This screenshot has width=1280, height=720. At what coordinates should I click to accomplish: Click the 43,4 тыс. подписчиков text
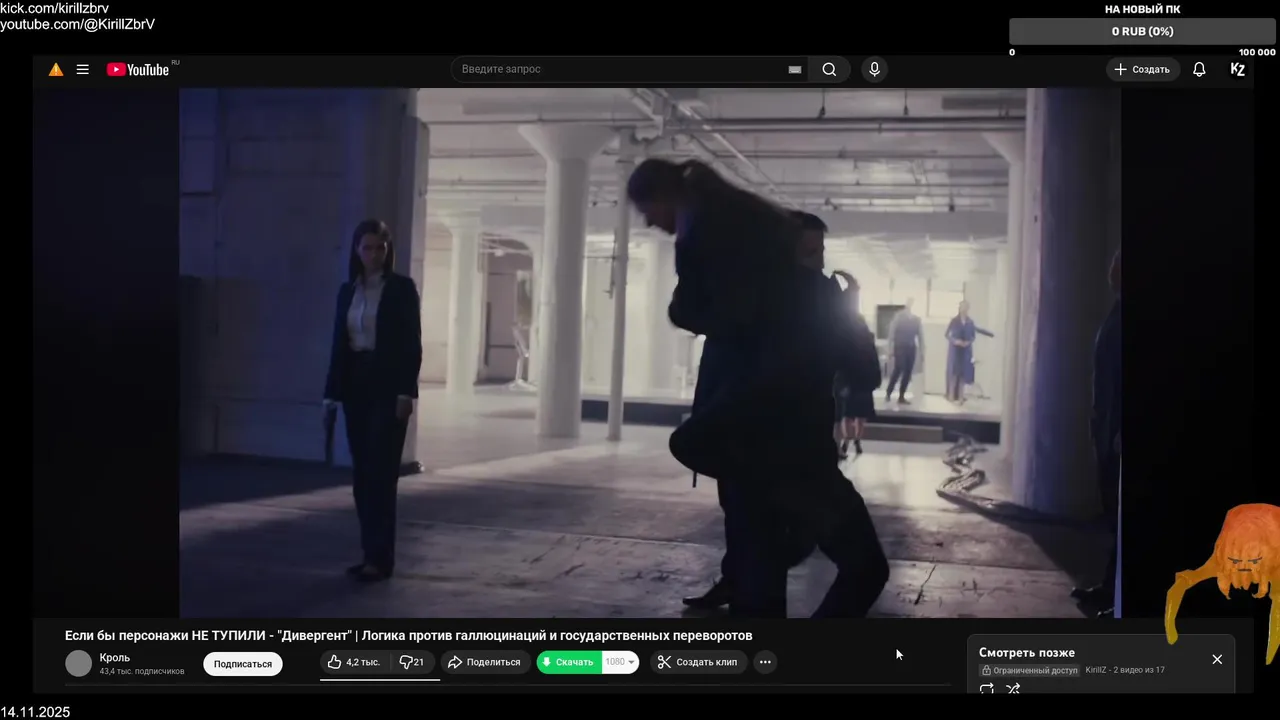pyautogui.click(x=142, y=672)
